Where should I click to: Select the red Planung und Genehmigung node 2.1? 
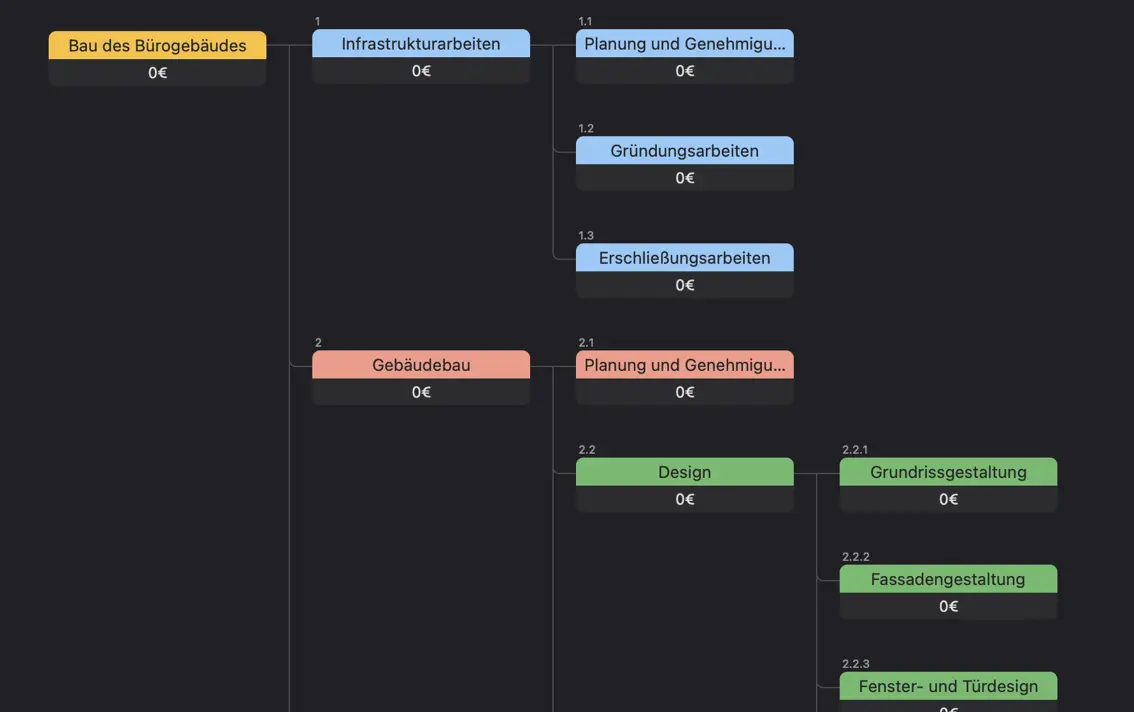(685, 365)
